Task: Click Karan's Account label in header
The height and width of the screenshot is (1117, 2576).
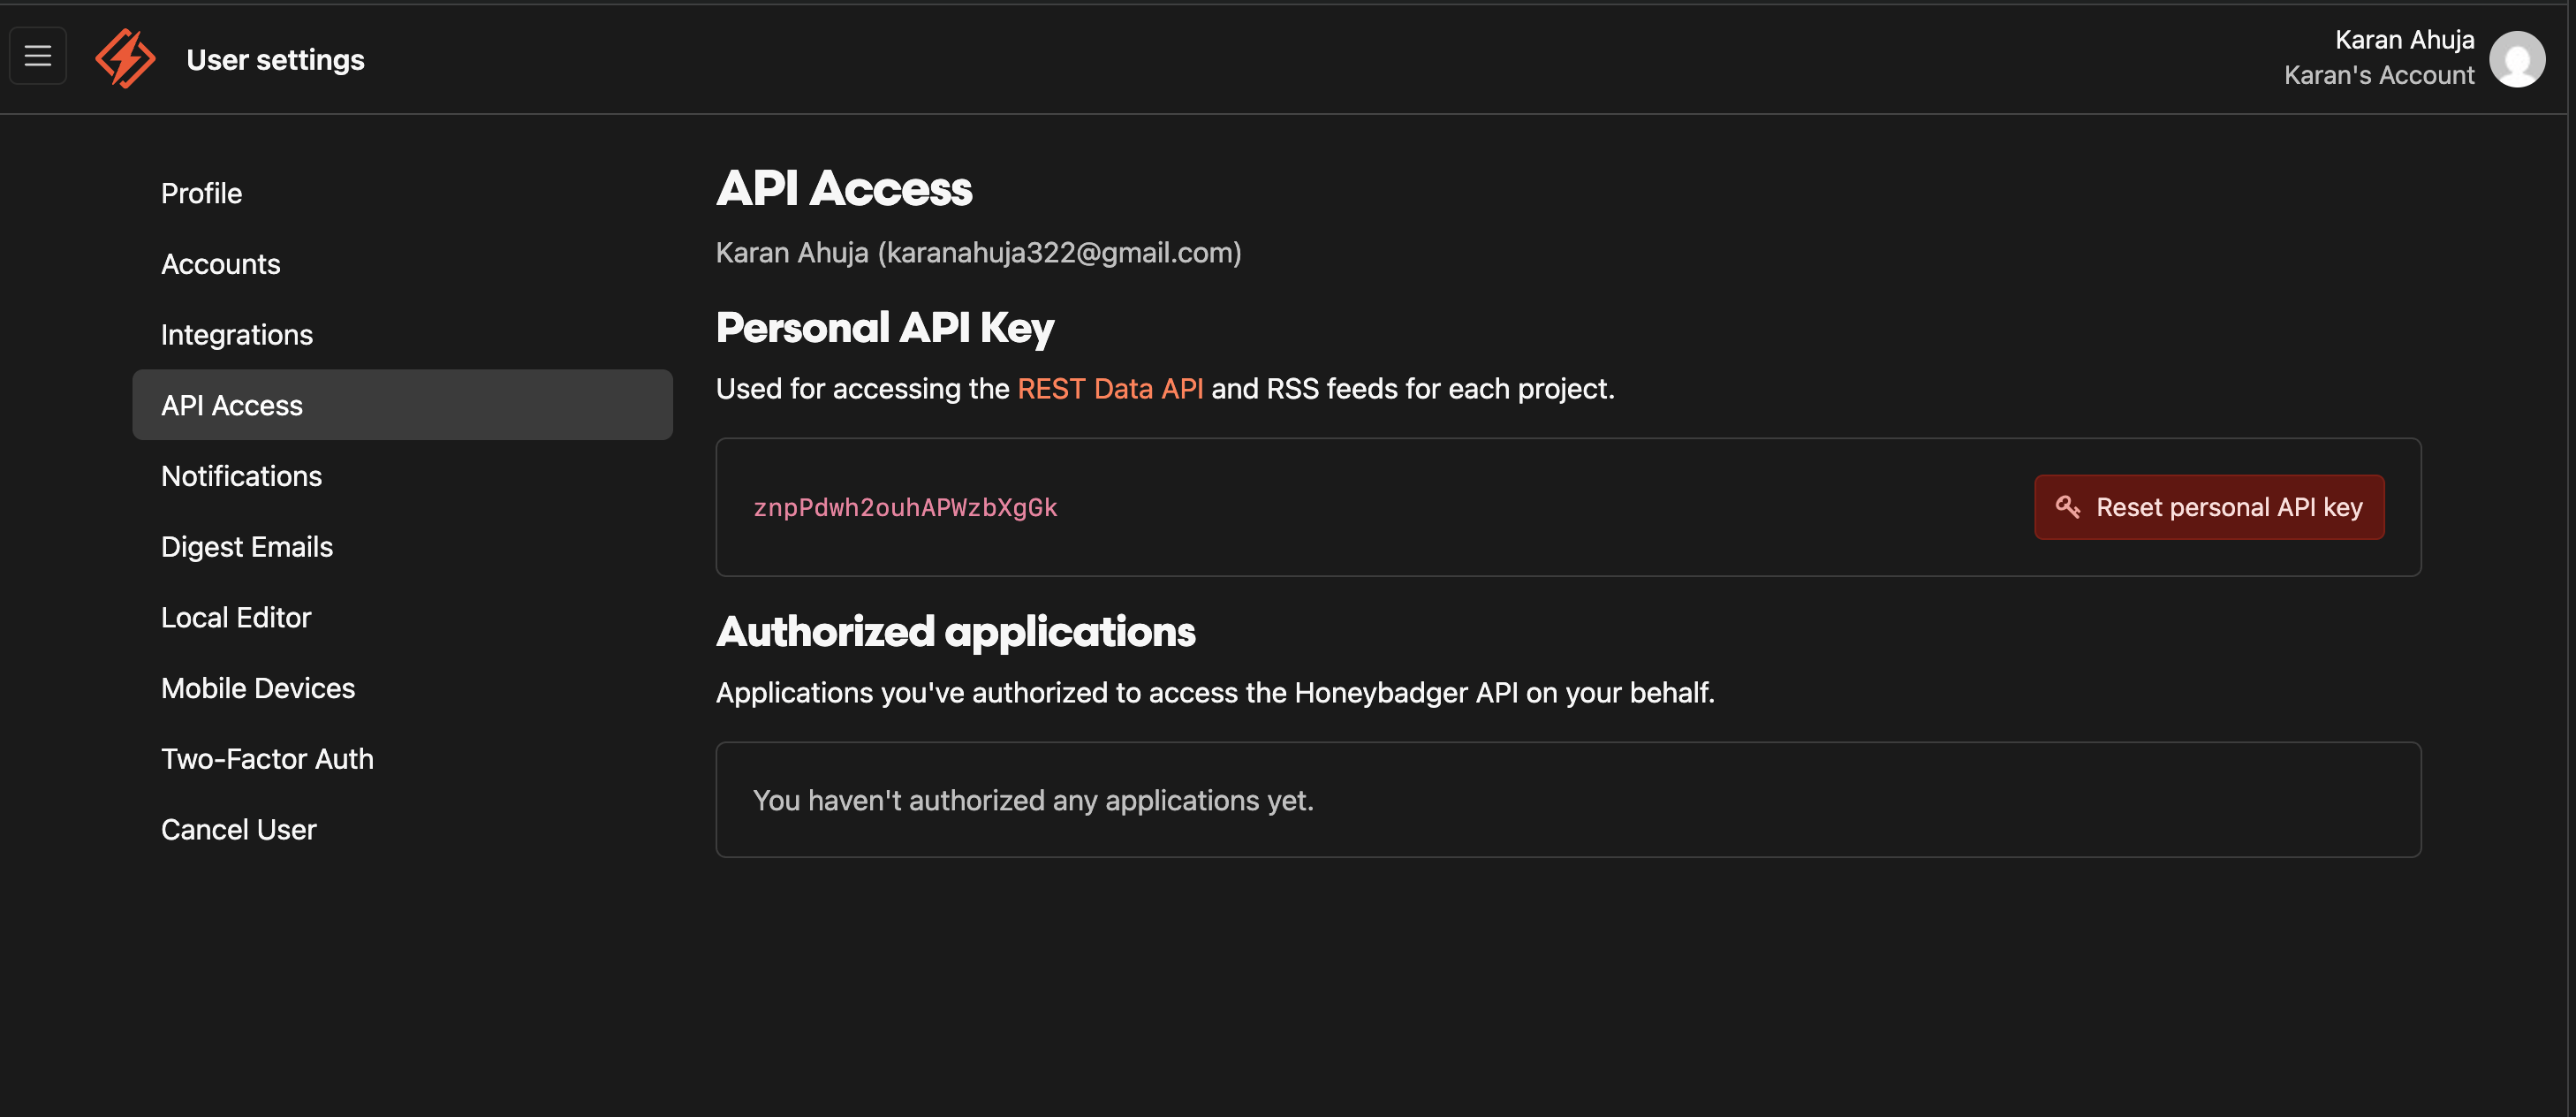Action: point(2379,76)
